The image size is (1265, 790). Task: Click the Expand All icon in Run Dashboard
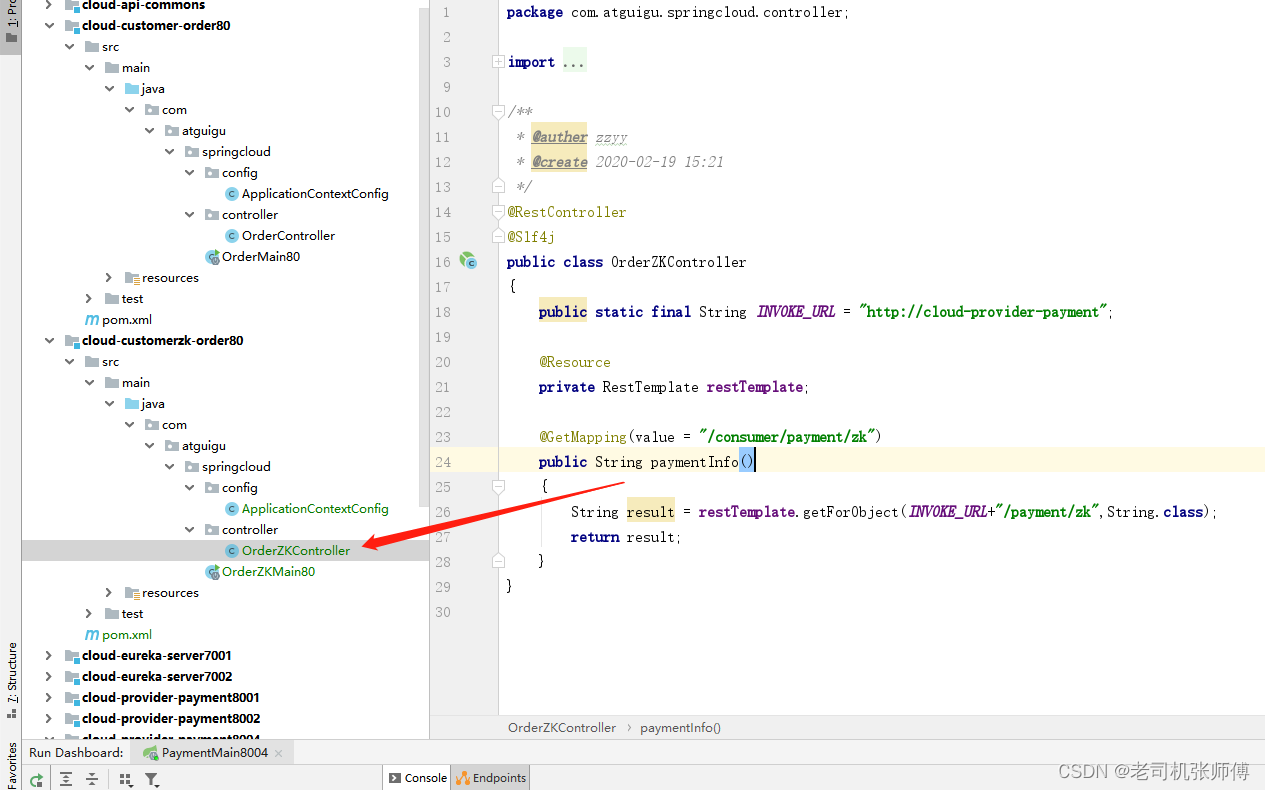[x=66, y=779]
